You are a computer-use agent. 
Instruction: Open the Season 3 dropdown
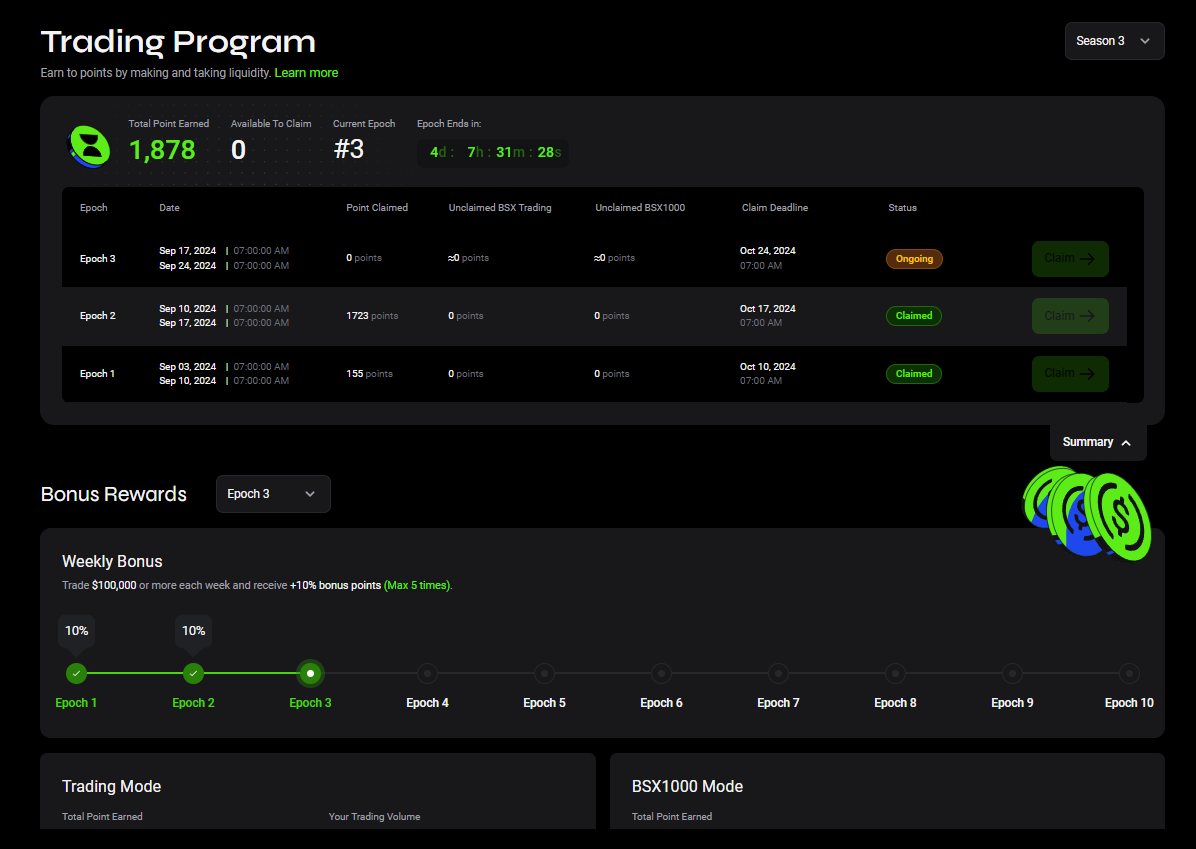pyautogui.click(x=1114, y=41)
